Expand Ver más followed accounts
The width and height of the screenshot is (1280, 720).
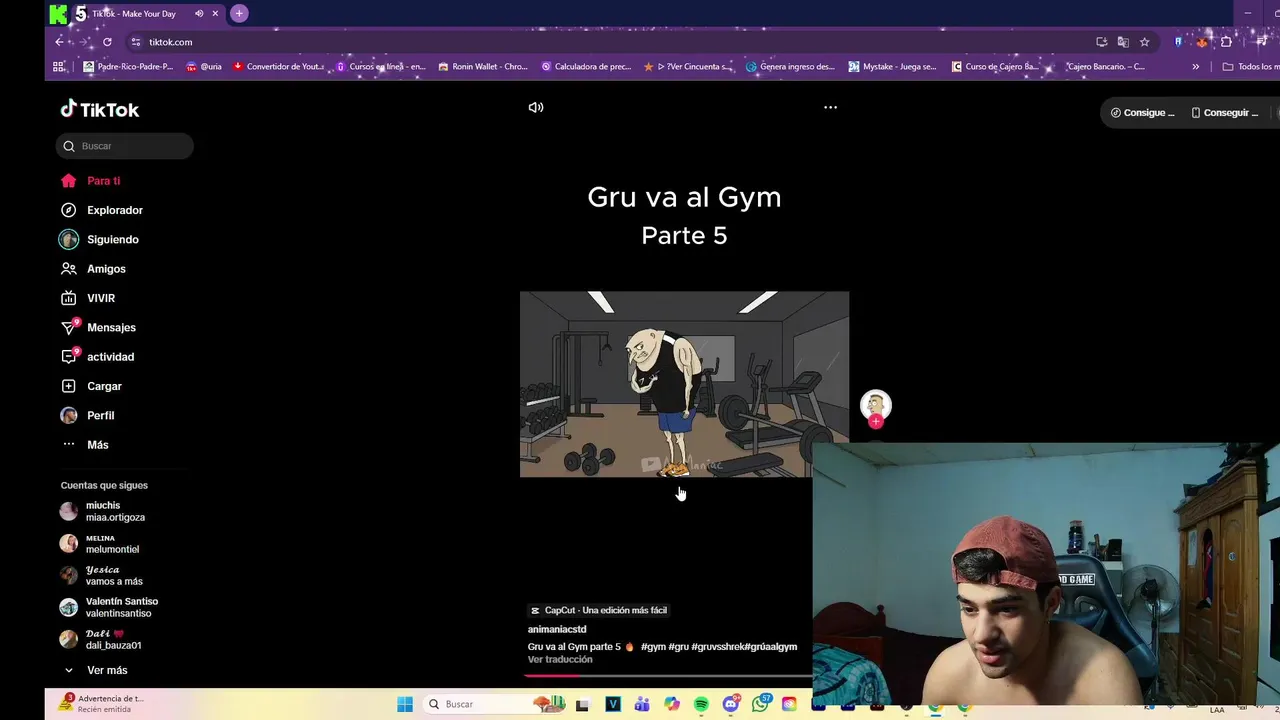coord(96,670)
